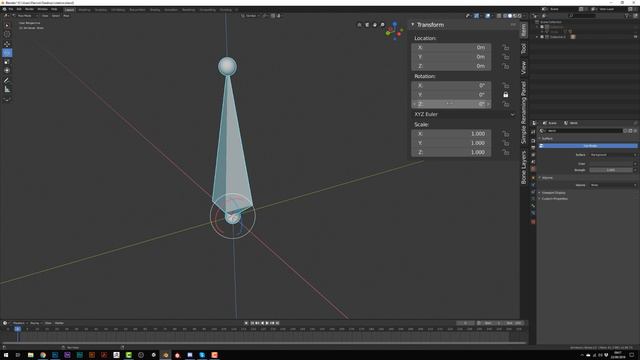Toggle camera view icon in viewport

pos(367,25)
